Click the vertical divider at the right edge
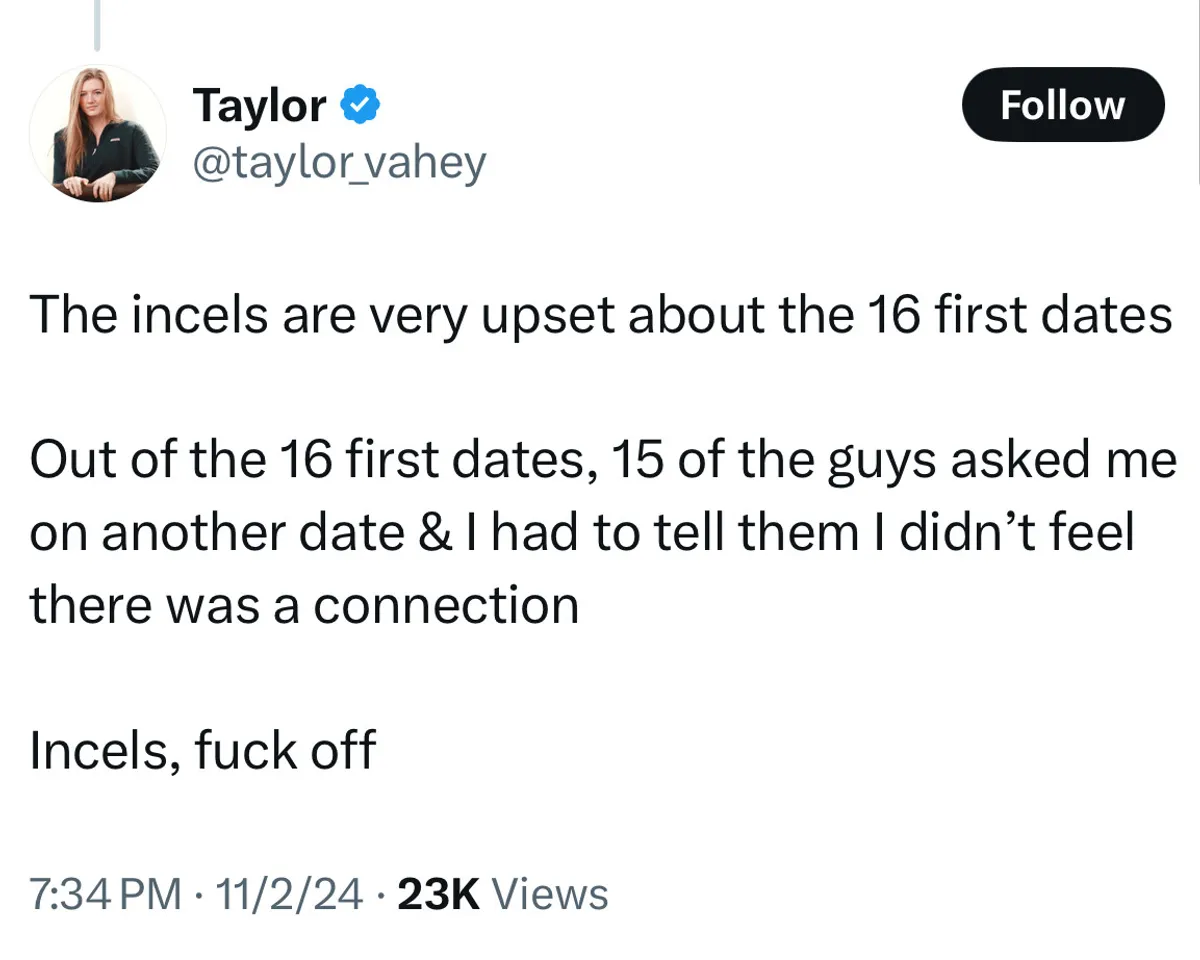The image size is (1200, 960). tap(1197, 90)
